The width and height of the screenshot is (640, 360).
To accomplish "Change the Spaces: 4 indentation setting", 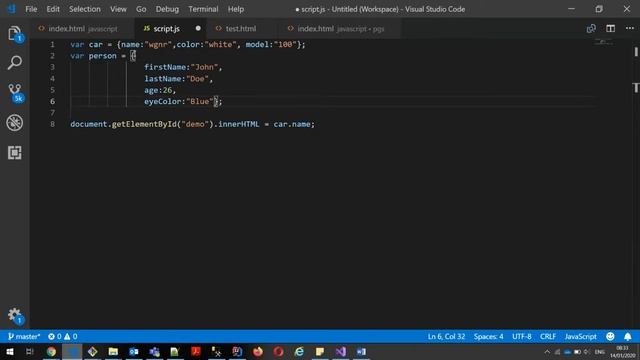I will 488,336.
